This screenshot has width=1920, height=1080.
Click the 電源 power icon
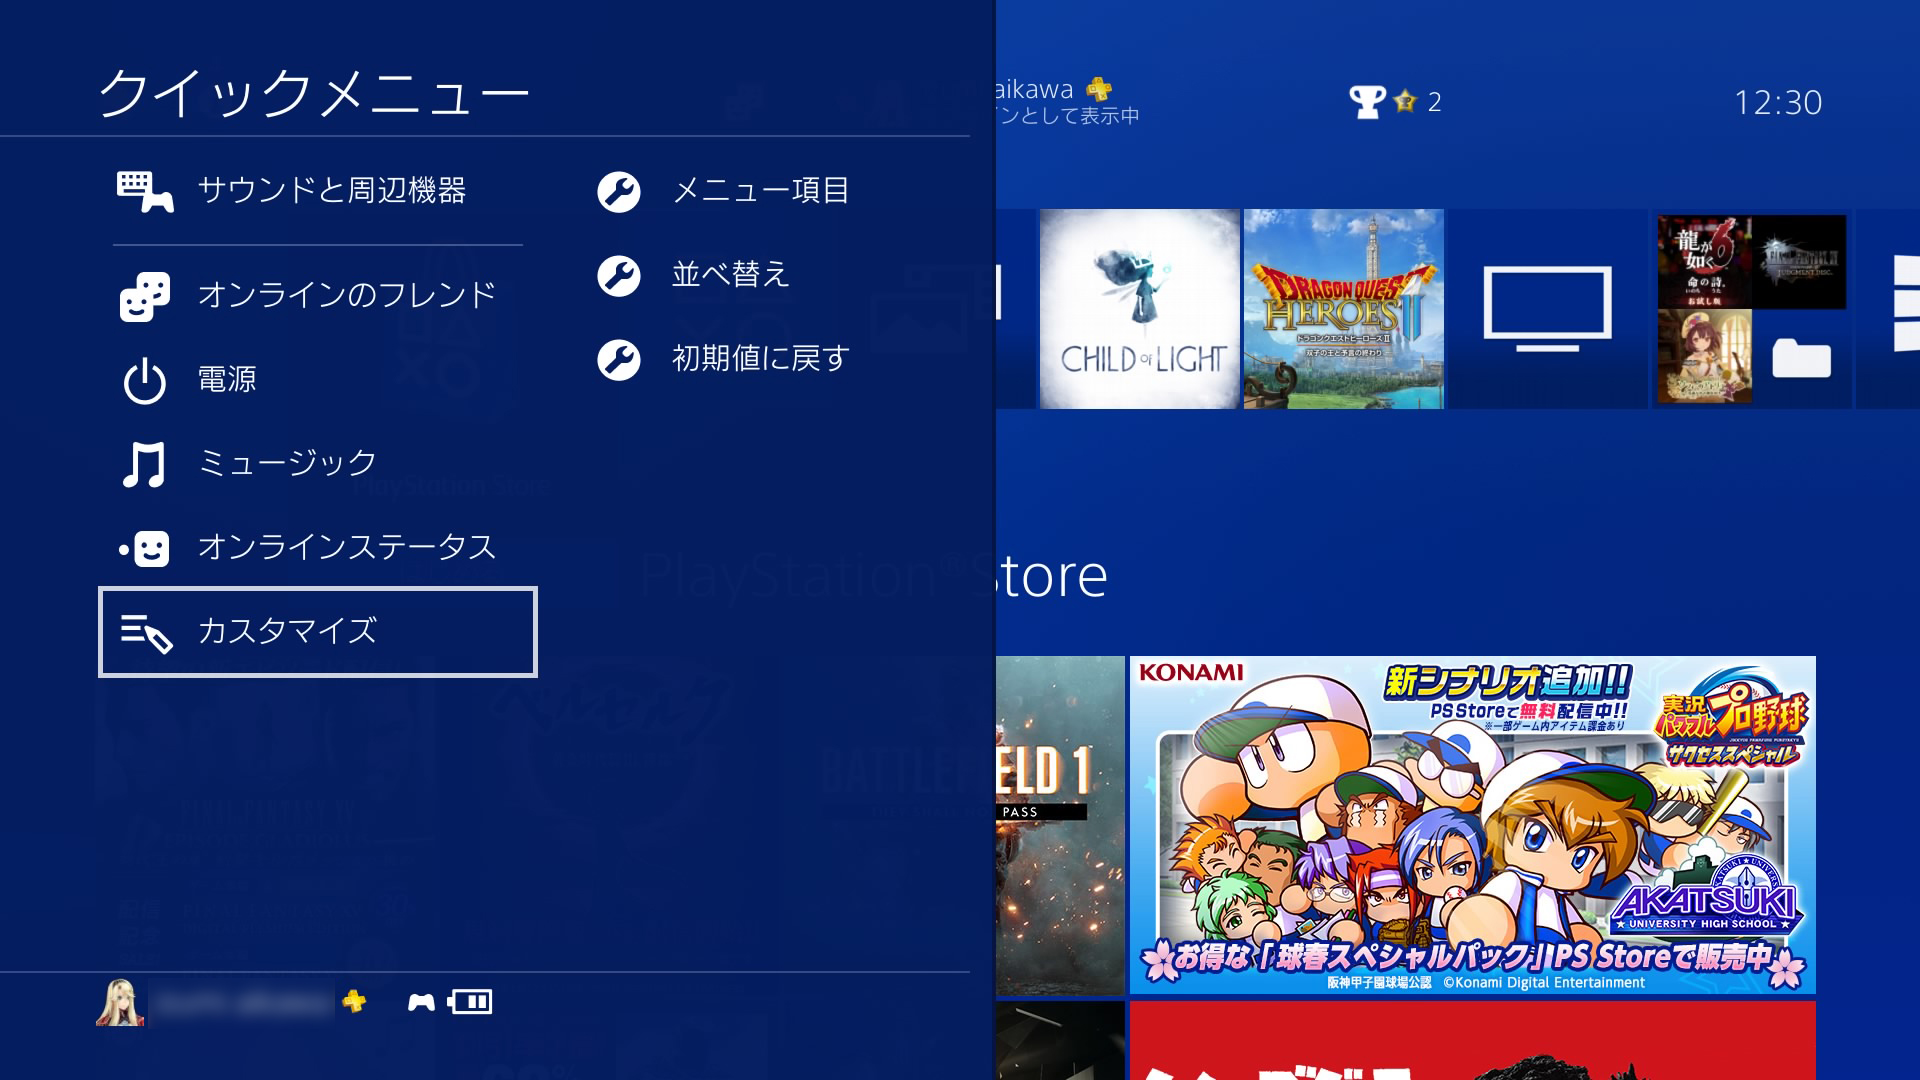point(144,381)
